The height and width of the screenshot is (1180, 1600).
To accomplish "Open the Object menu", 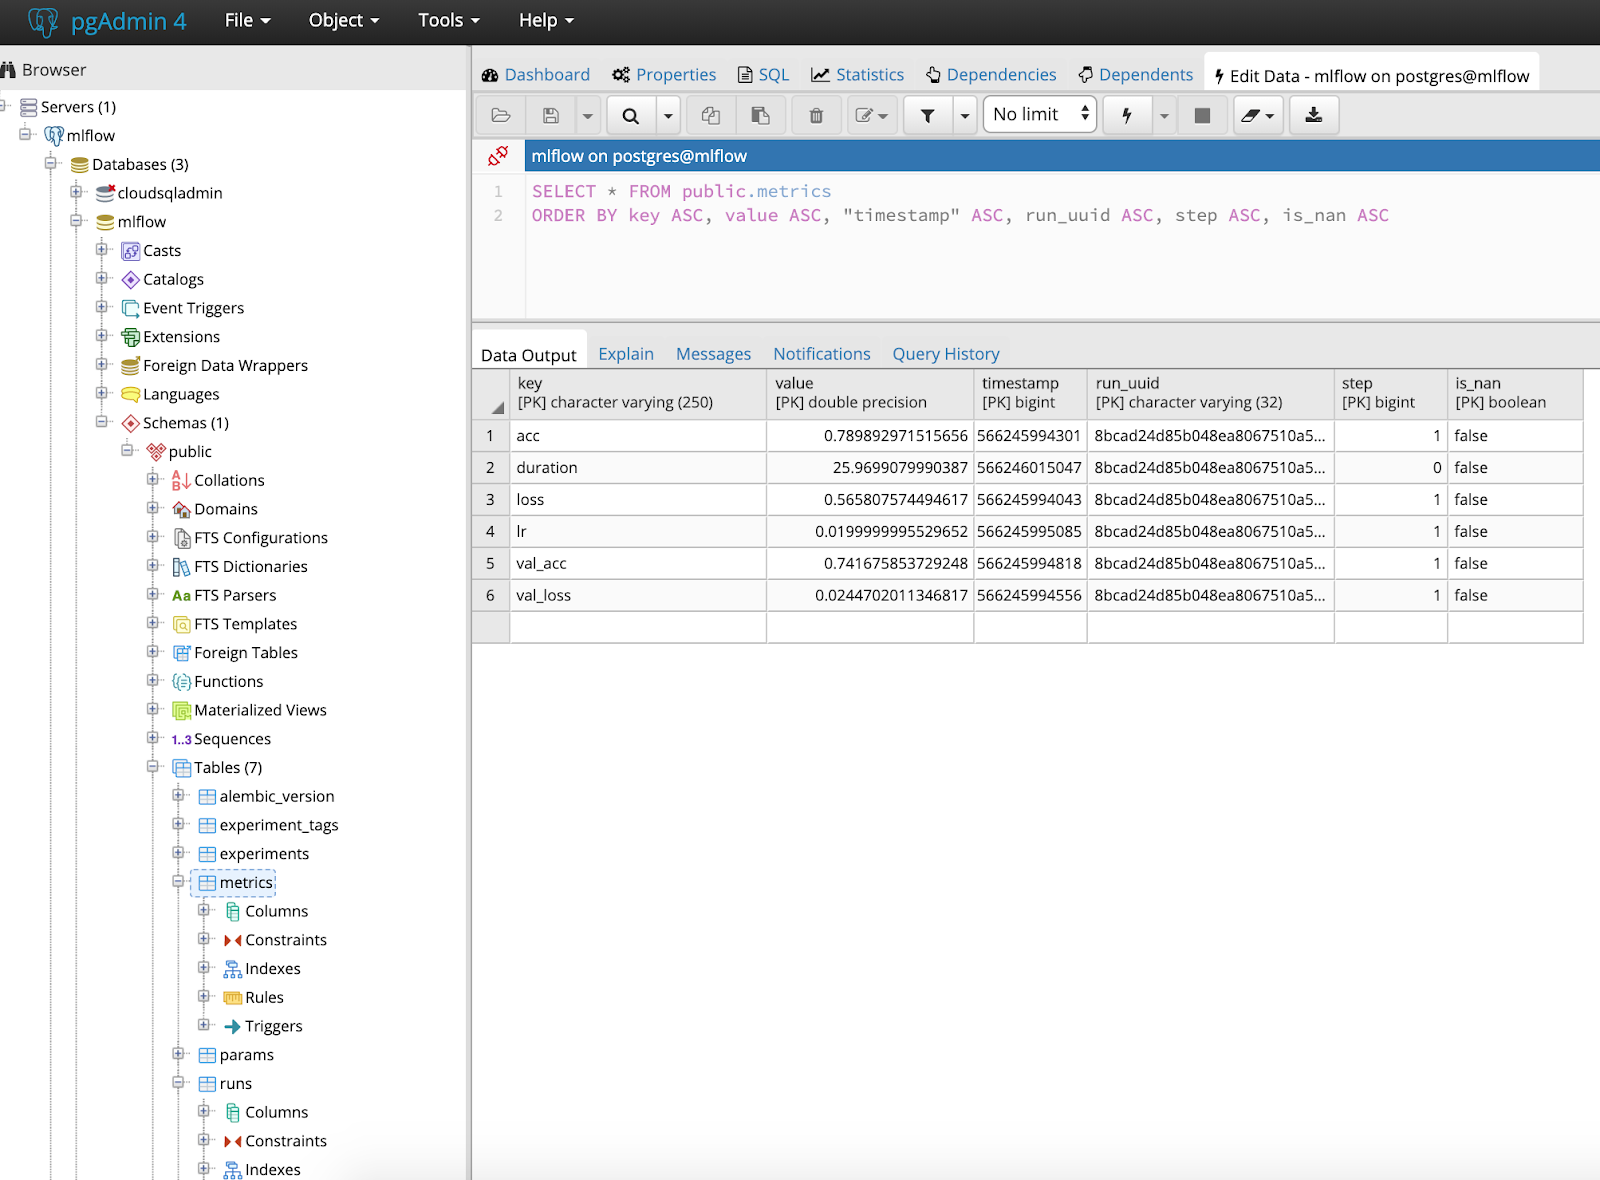I will [344, 21].
